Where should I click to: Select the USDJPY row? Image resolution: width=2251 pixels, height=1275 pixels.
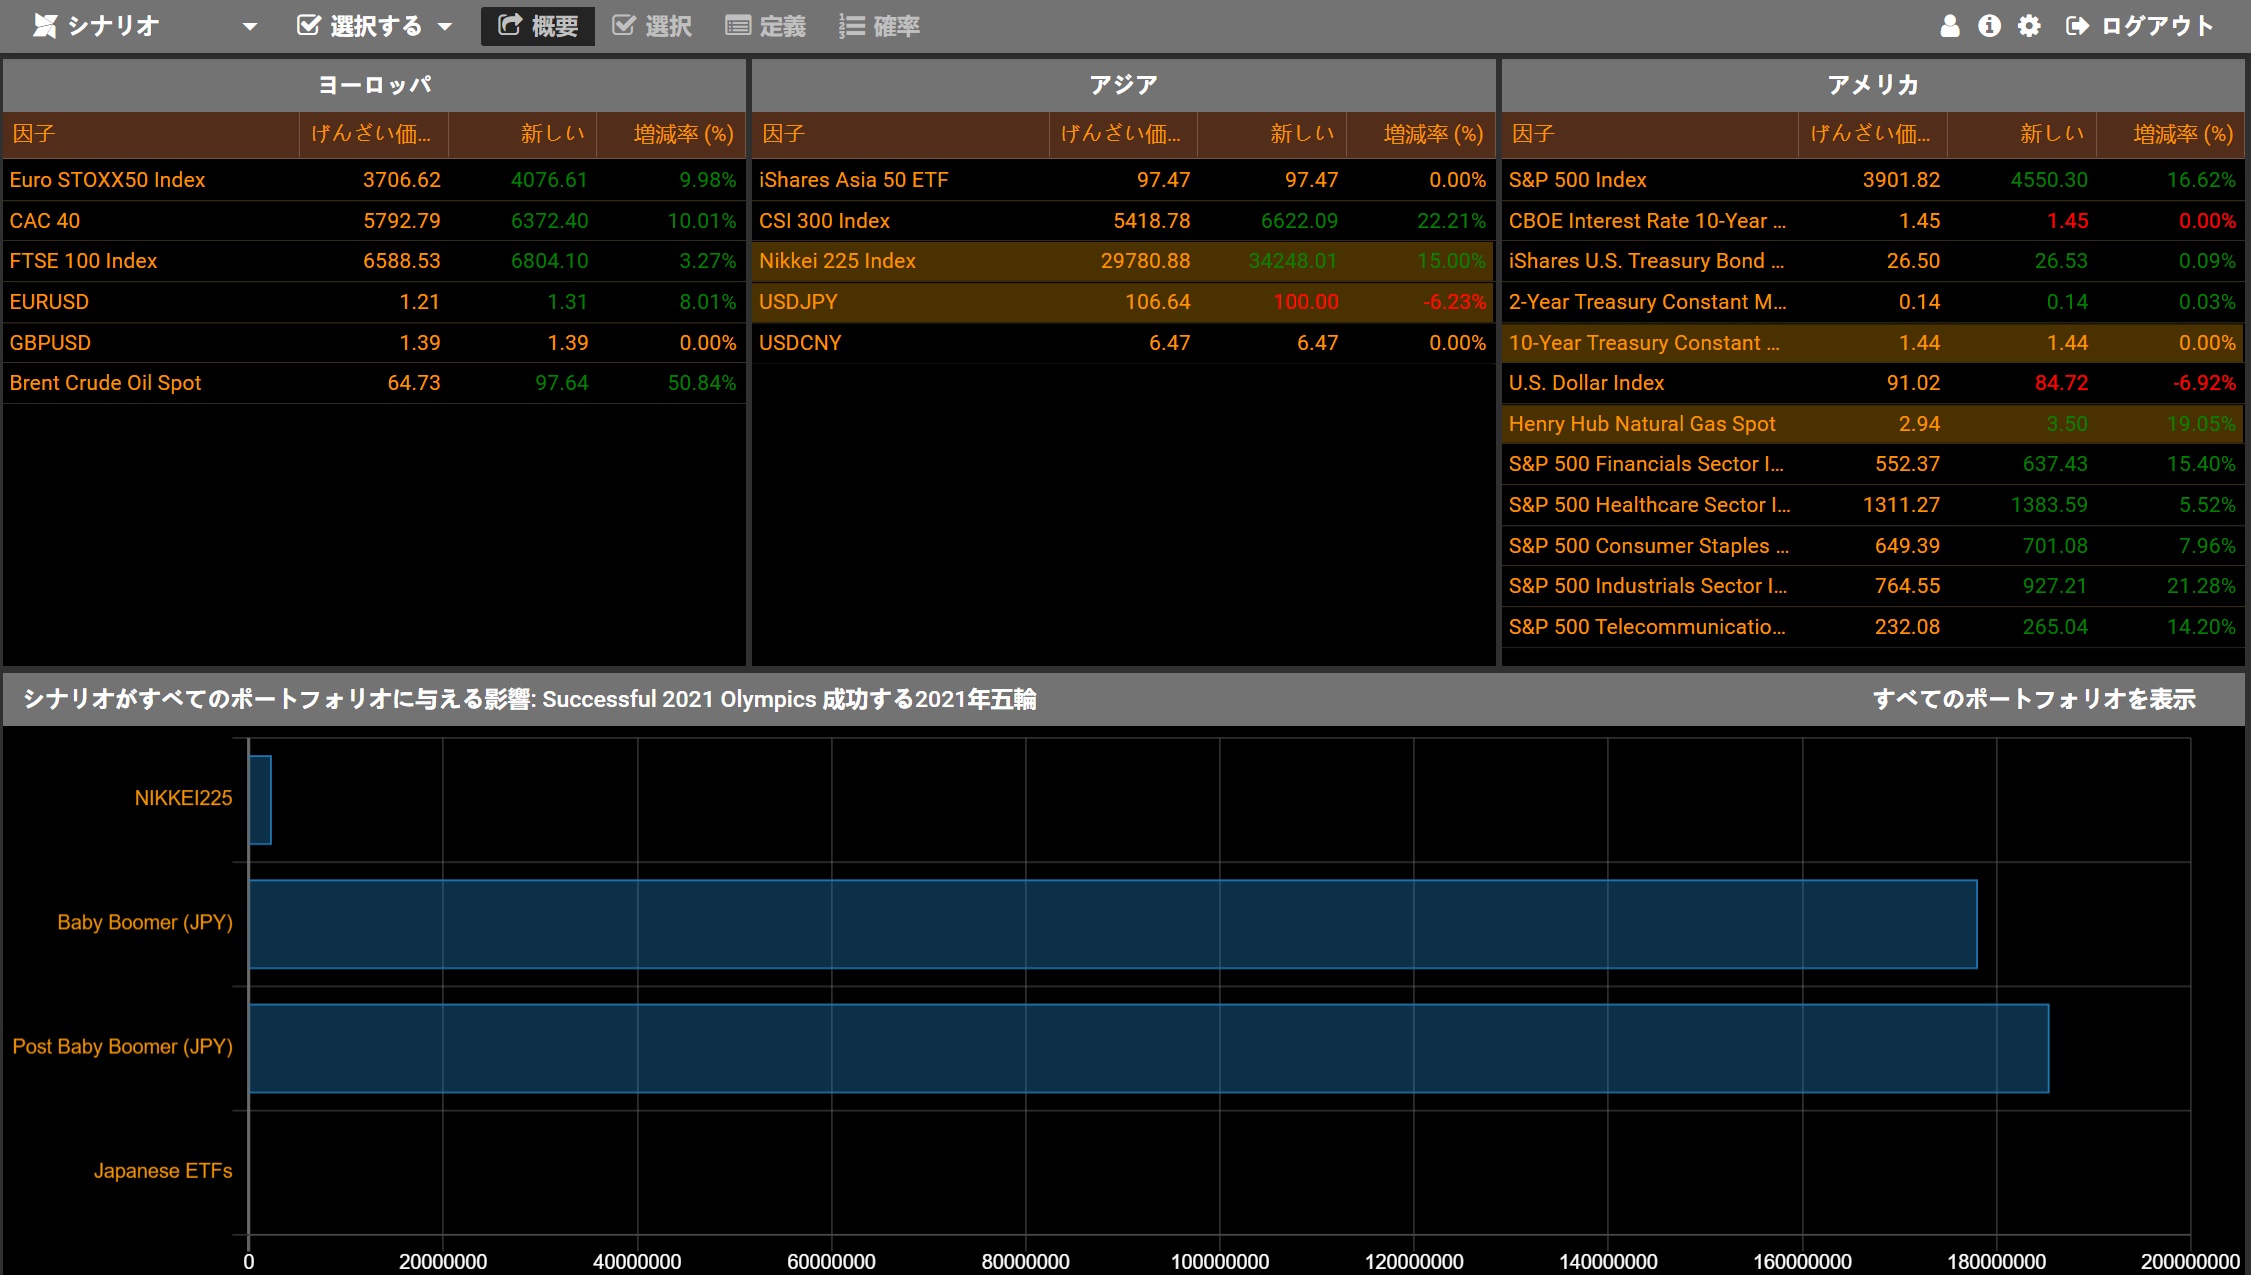1123,302
